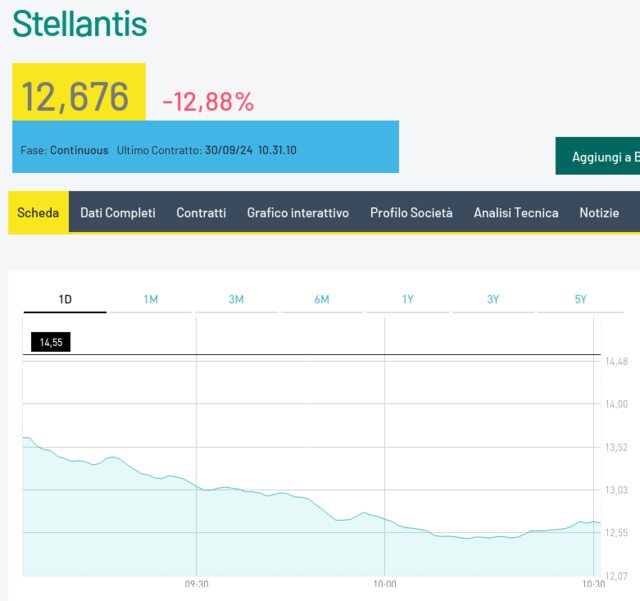
Task: Click the 13,03 axis value
Action: tap(616, 490)
